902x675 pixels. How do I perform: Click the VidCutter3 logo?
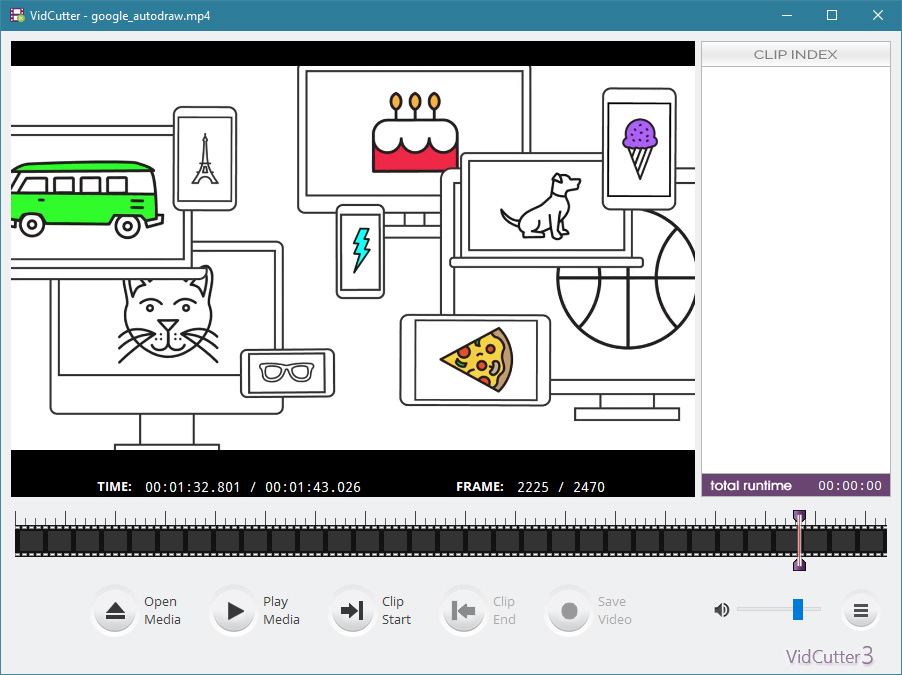click(x=829, y=656)
